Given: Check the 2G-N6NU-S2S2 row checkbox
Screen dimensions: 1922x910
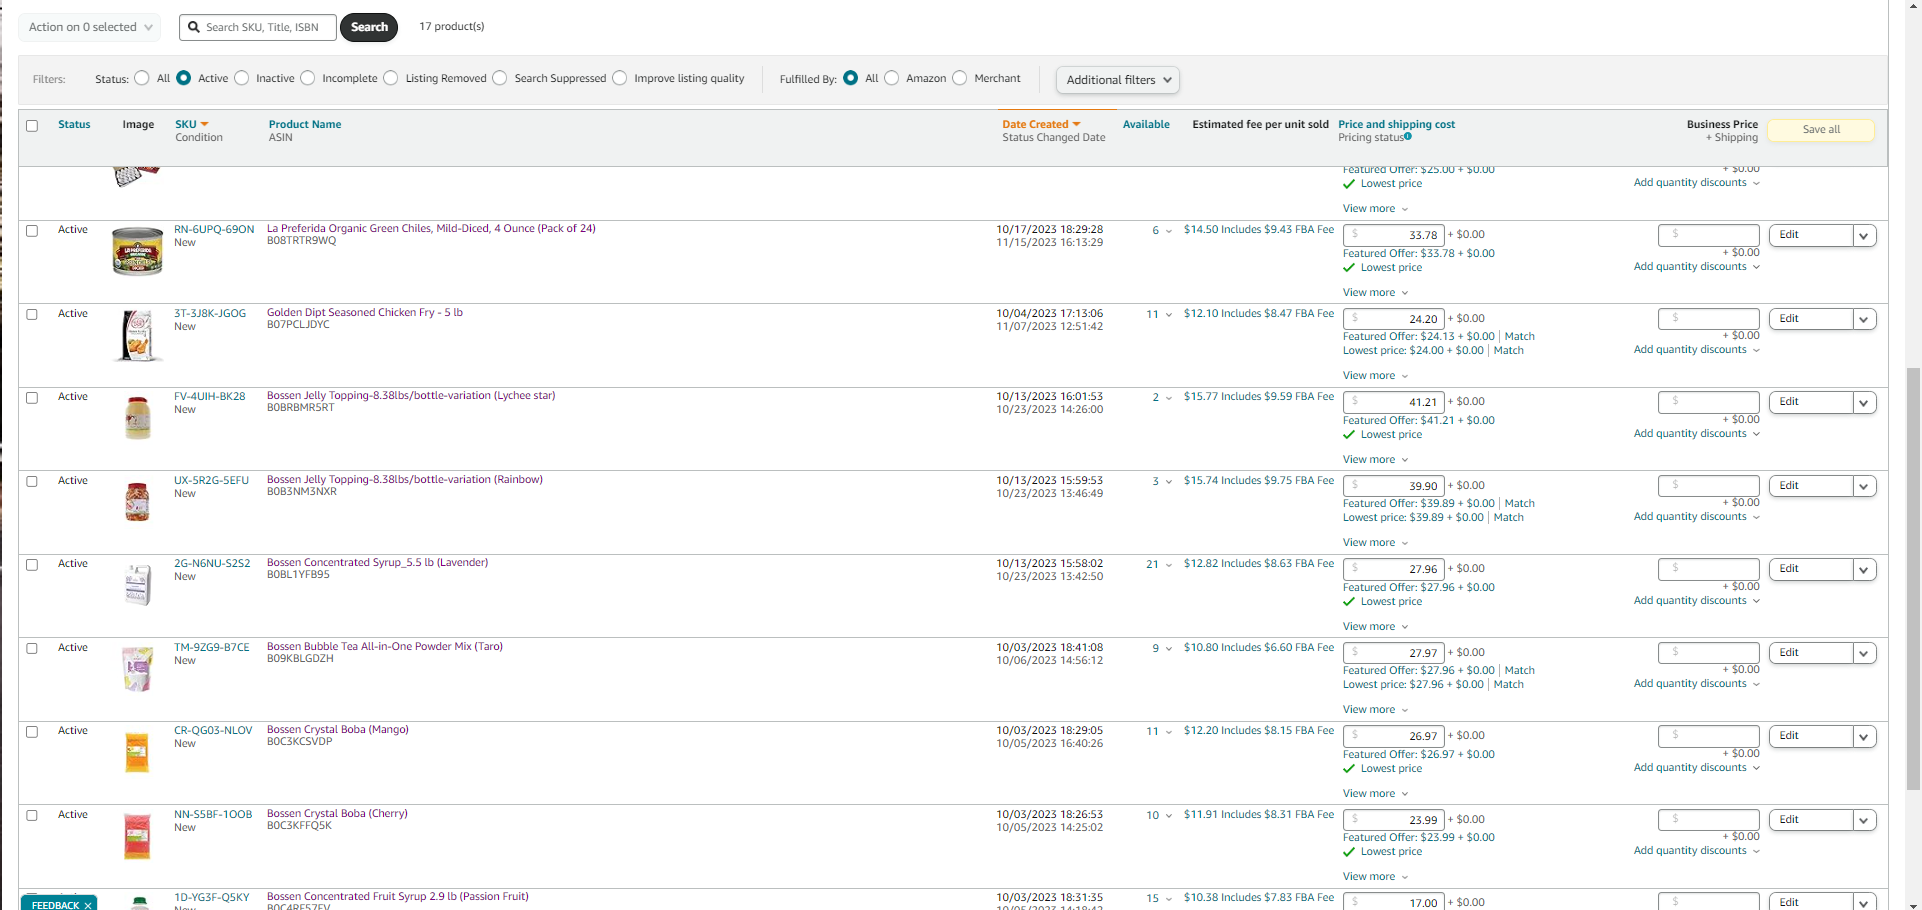Looking at the screenshot, I should pos(32,565).
